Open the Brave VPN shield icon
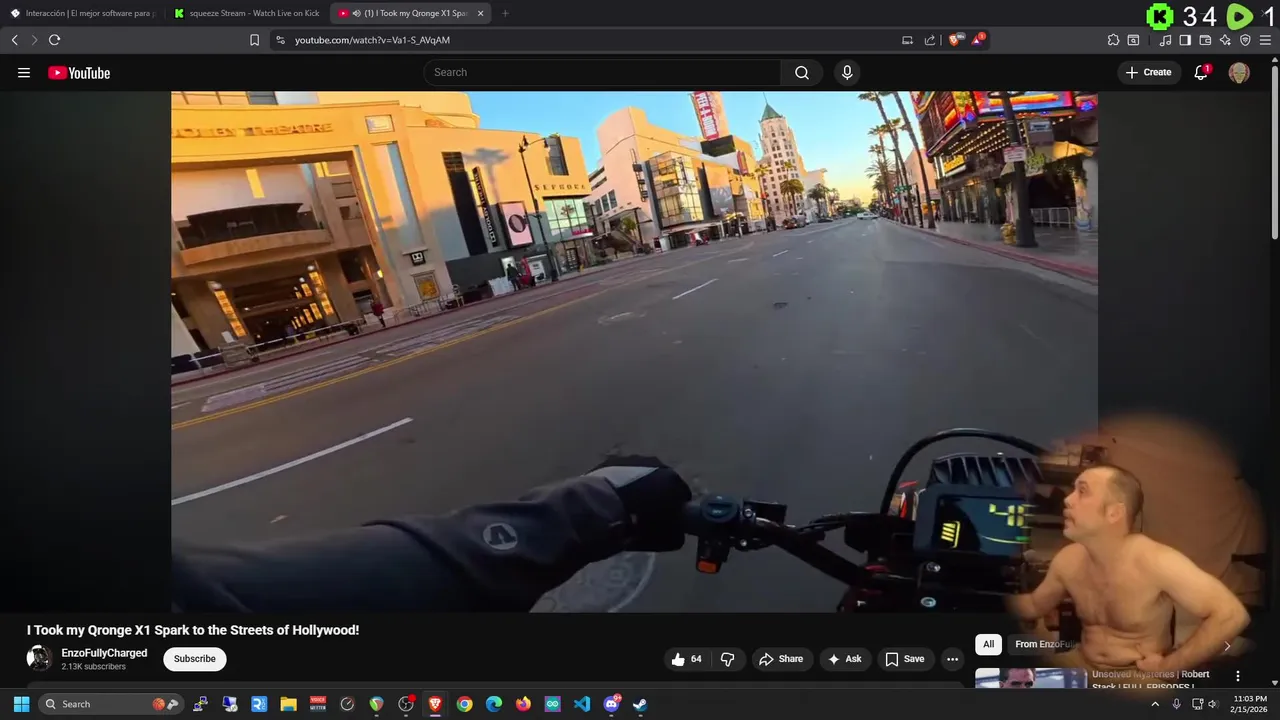This screenshot has height=720, width=1280. click(1245, 40)
